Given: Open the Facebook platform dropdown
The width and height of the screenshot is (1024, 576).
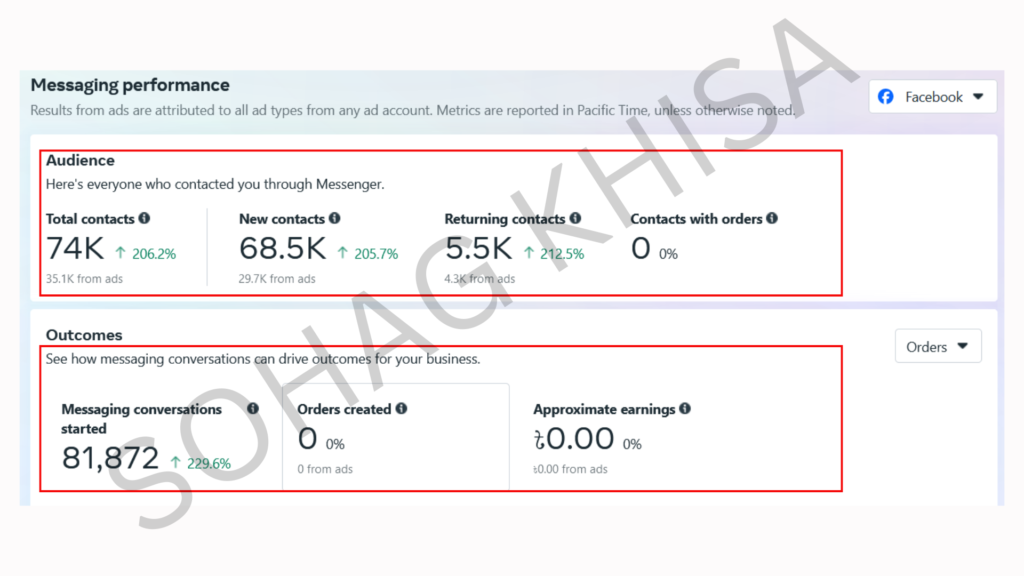Looking at the screenshot, I should point(933,97).
